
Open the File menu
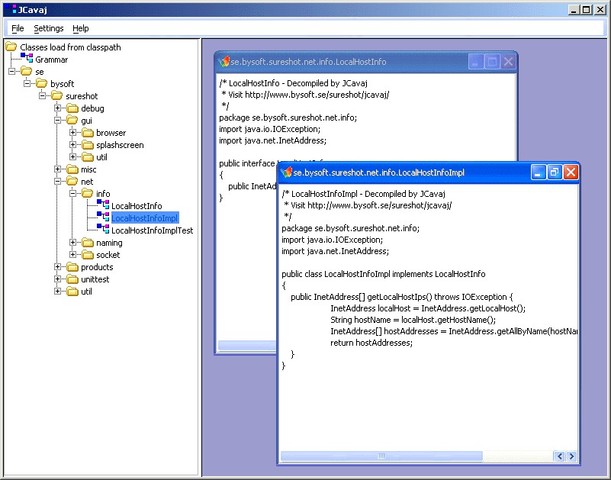point(18,28)
